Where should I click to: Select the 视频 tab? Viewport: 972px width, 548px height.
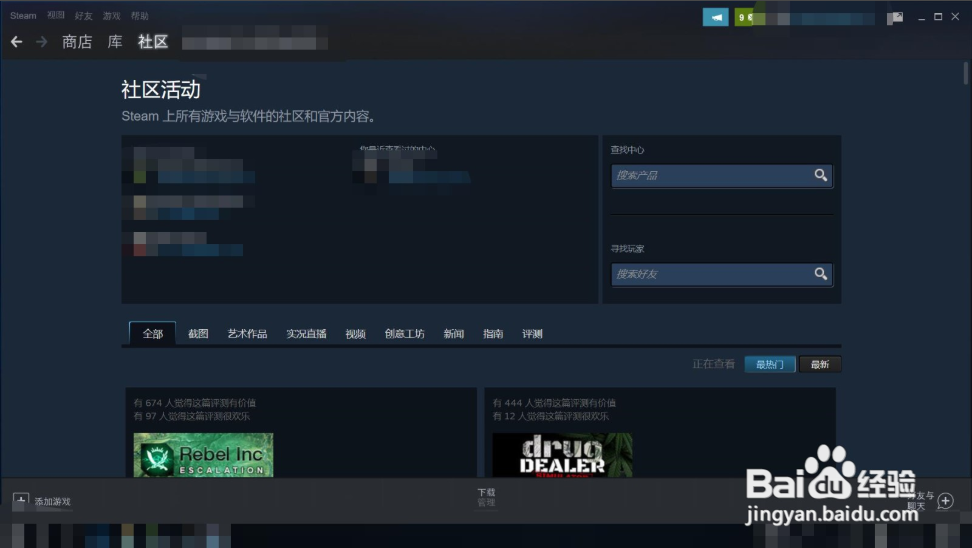click(355, 334)
